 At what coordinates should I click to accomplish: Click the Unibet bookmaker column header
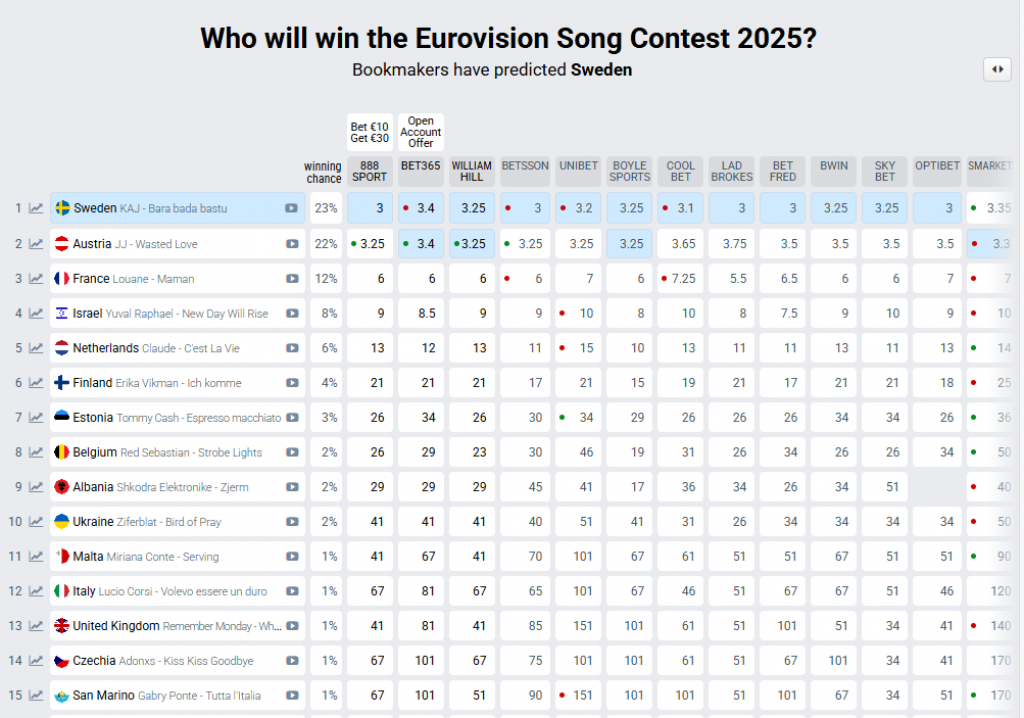578,166
